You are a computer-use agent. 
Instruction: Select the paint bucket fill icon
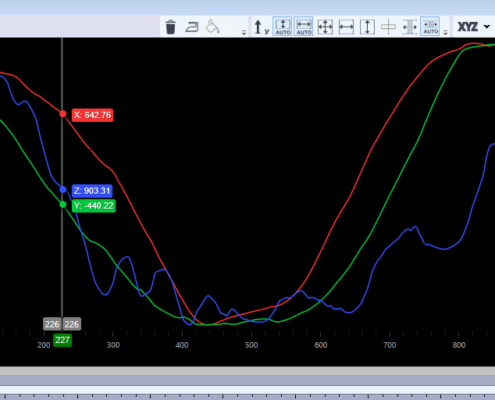coord(212,27)
